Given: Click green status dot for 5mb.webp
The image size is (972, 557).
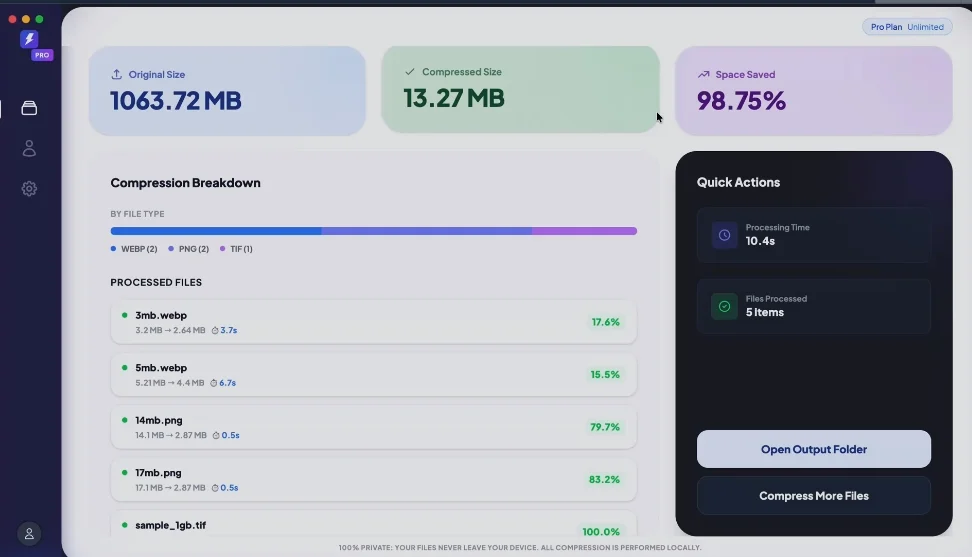Looking at the screenshot, I should [125, 367].
